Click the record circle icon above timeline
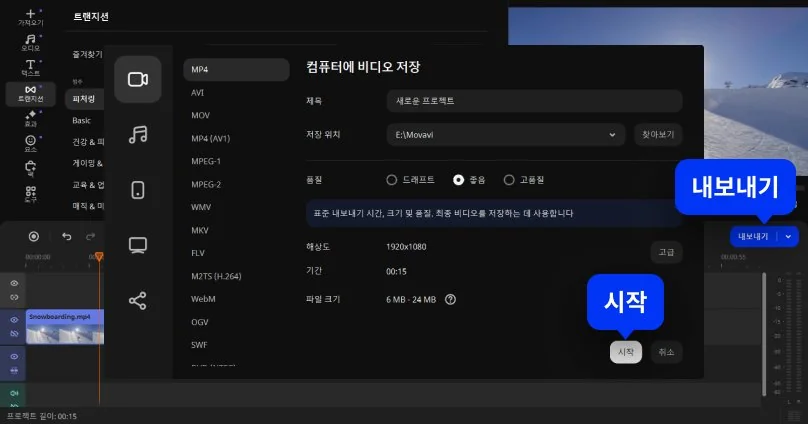808x424 pixels. click(33, 236)
